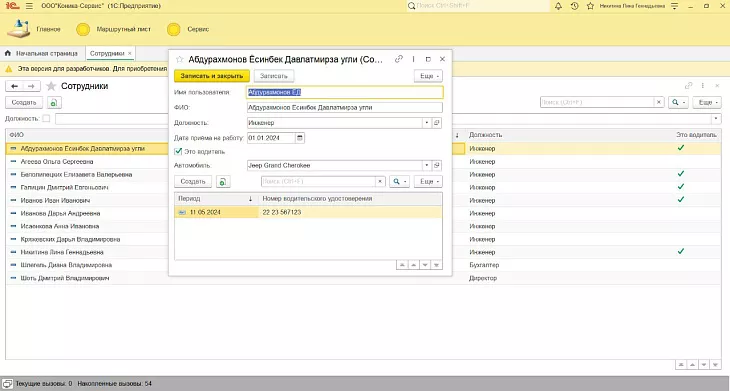Viewport: 730px width, 391px height.
Task: Open notifications bell icon in title bar
Action: coord(558,6)
